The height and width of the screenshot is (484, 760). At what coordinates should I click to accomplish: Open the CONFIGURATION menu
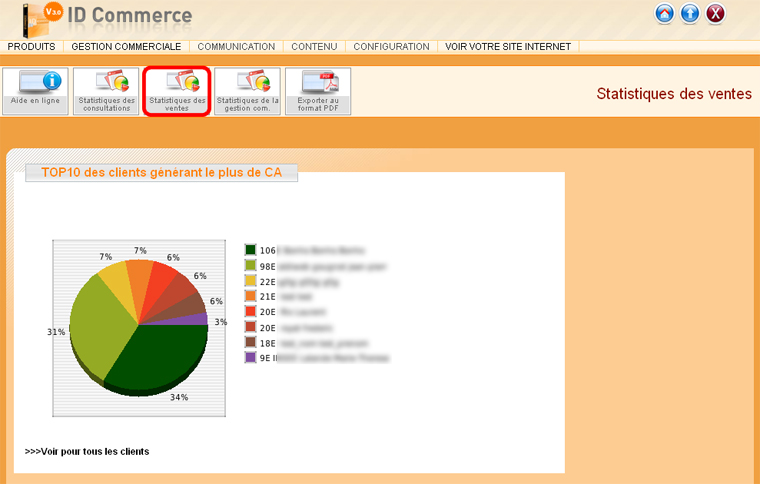(x=391, y=47)
